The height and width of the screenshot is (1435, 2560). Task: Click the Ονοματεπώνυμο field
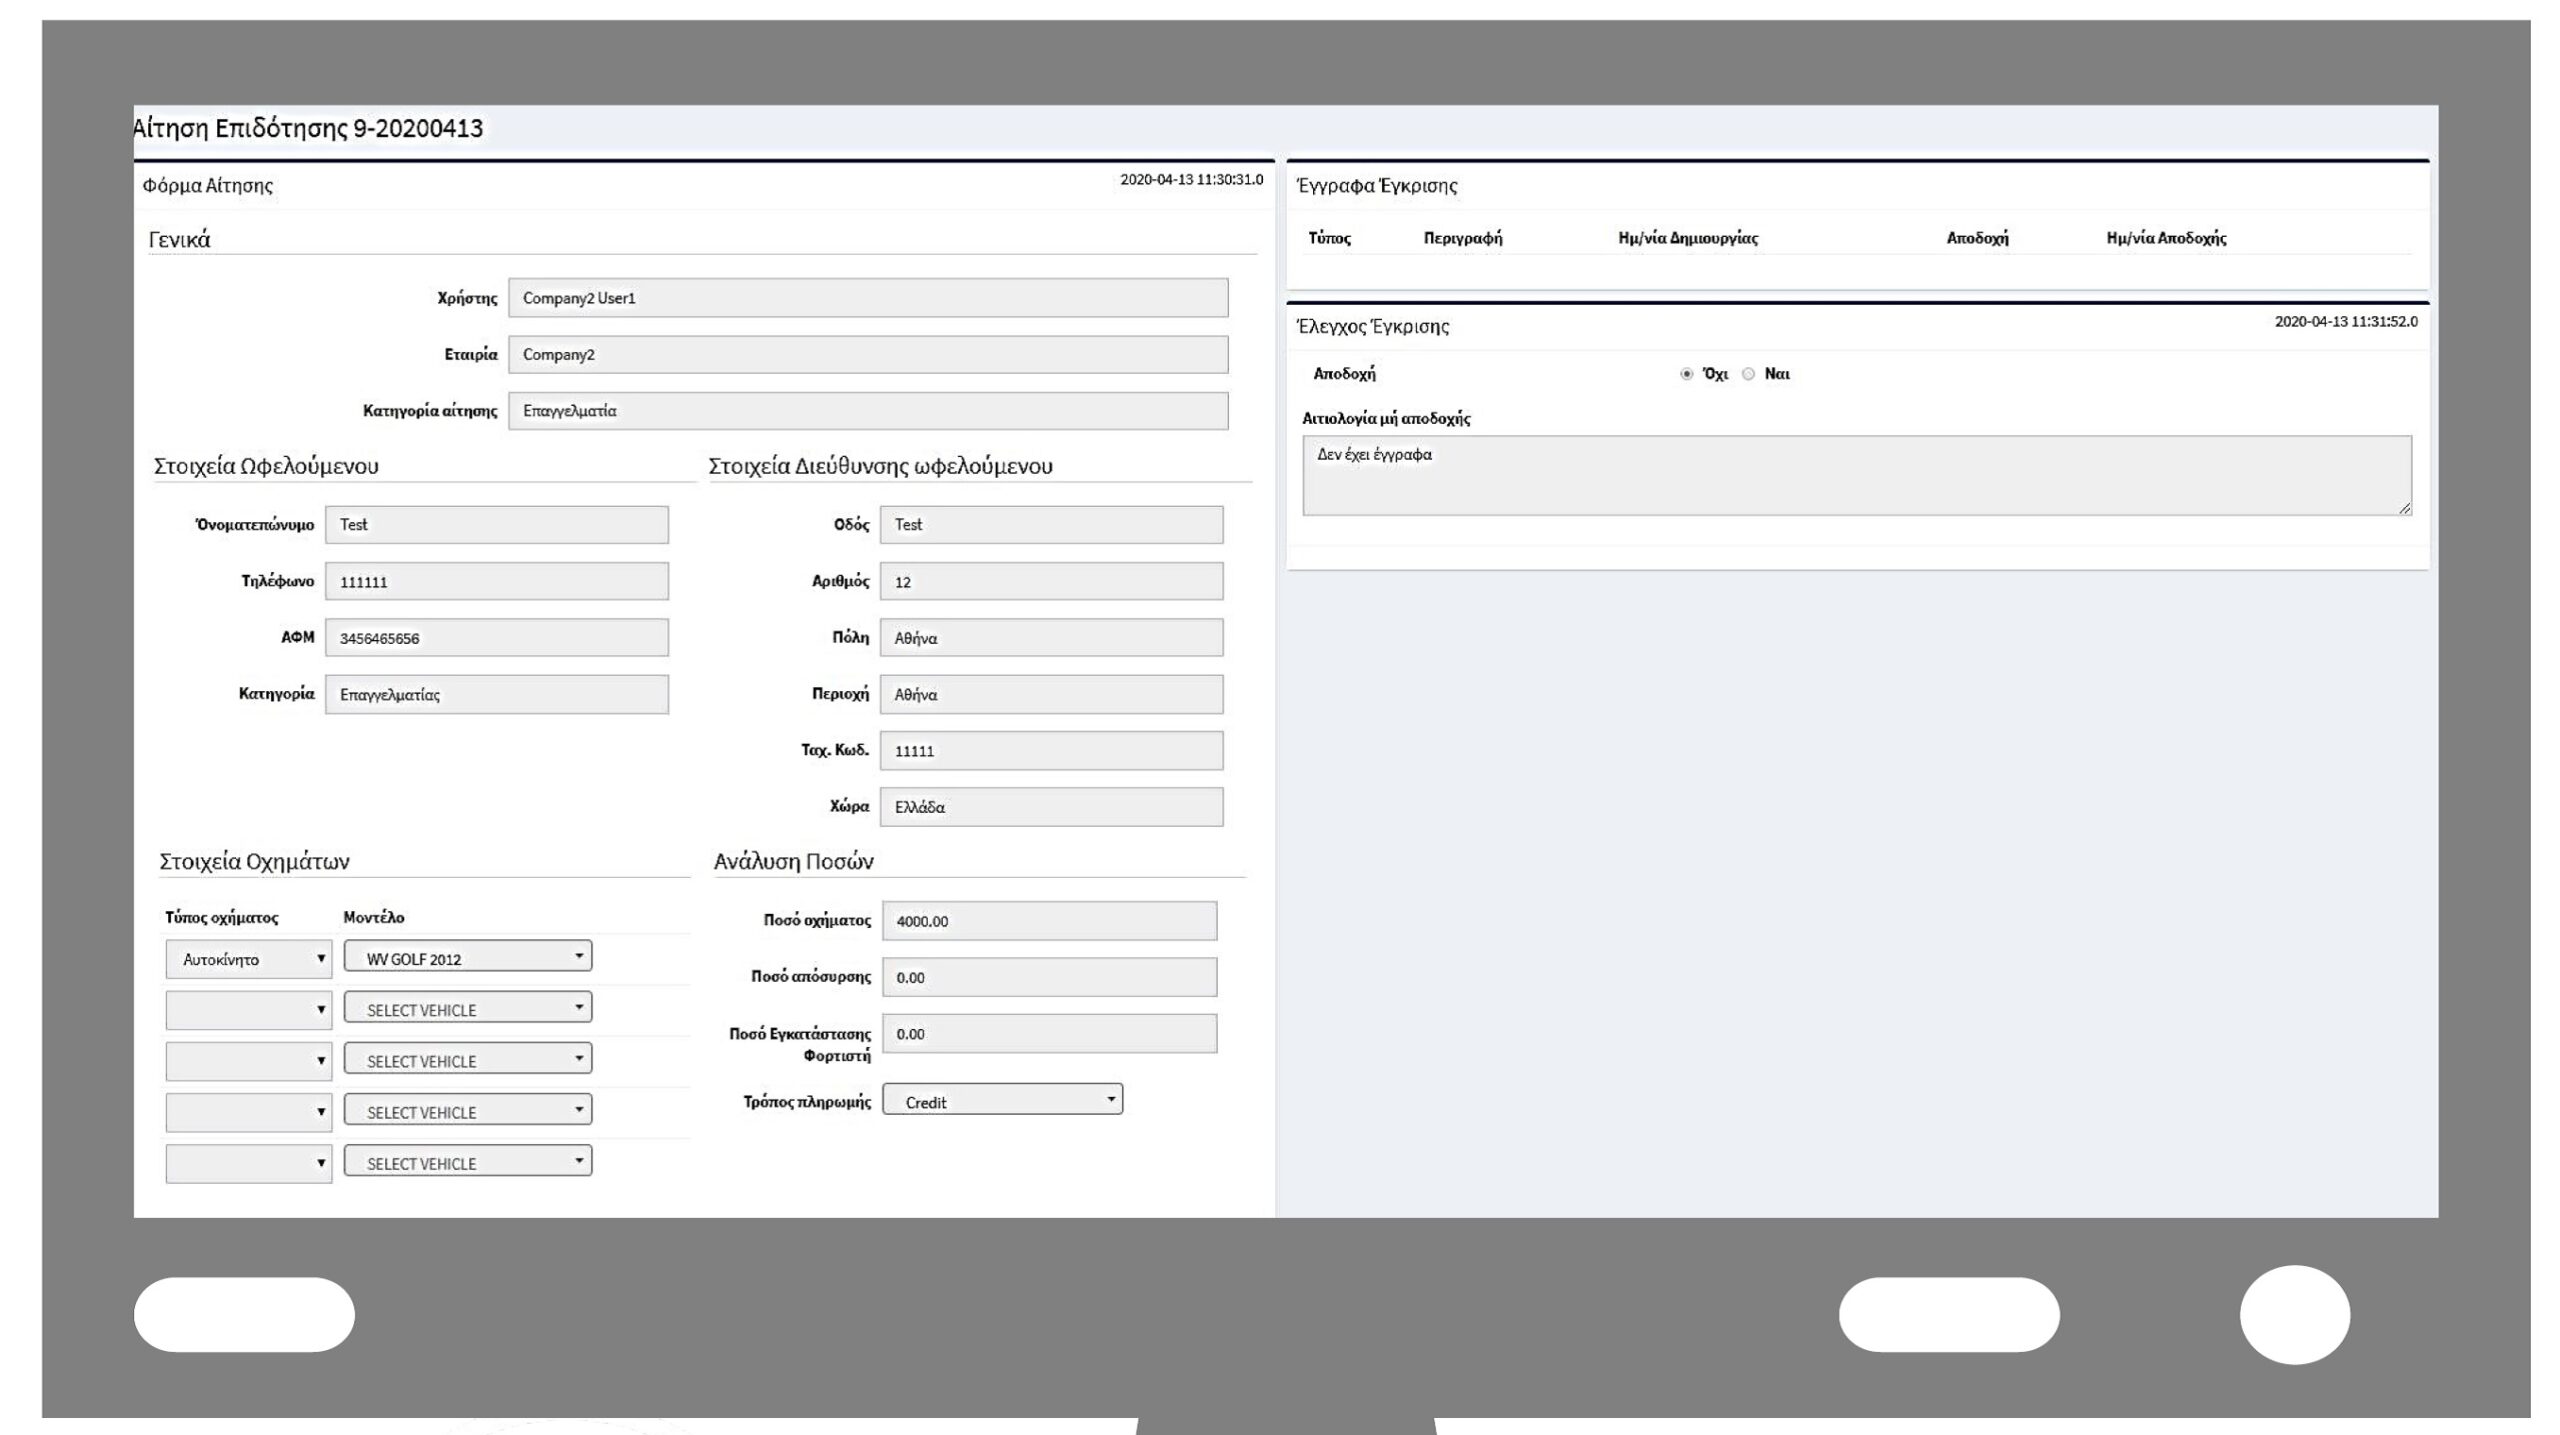point(497,525)
